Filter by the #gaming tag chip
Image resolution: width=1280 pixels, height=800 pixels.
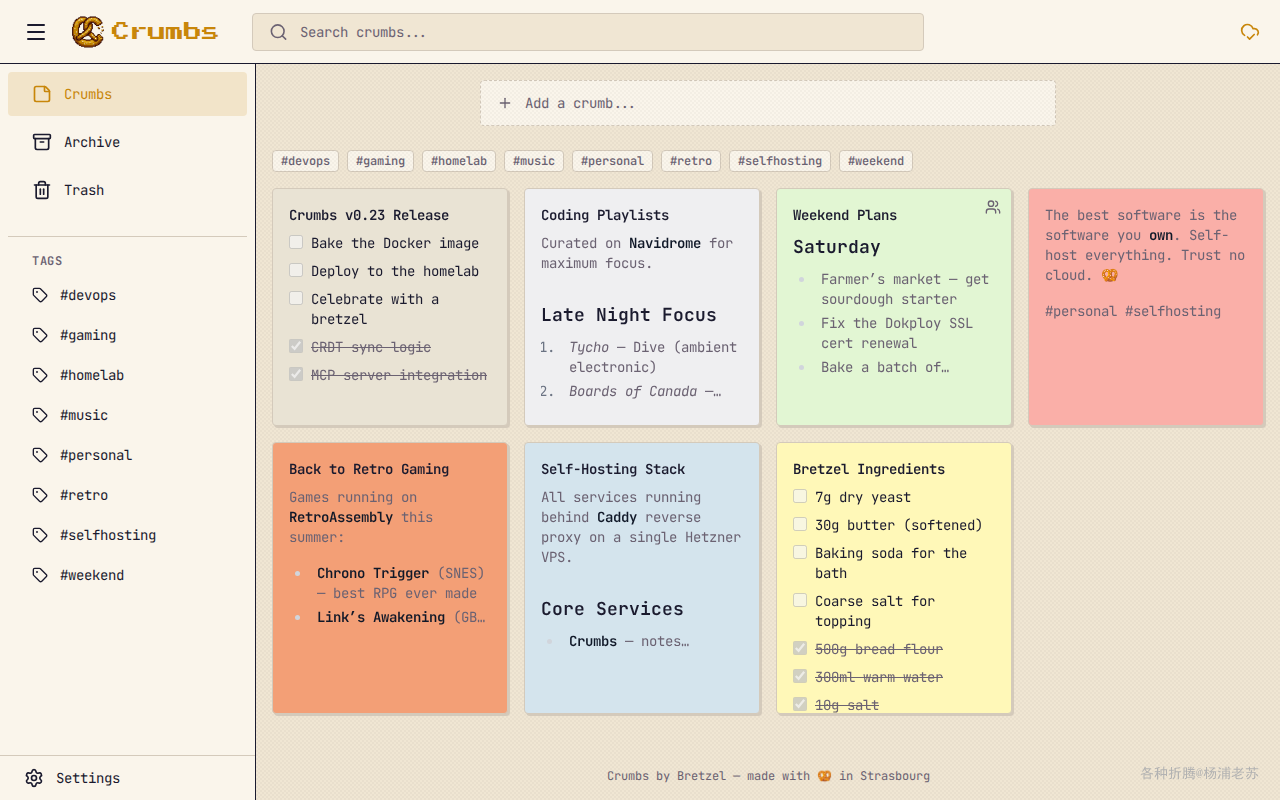tap(381, 161)
